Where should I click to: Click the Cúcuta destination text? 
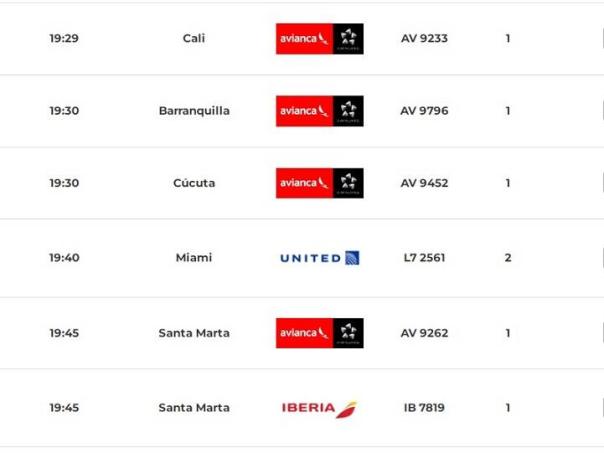tap(194, 183)
